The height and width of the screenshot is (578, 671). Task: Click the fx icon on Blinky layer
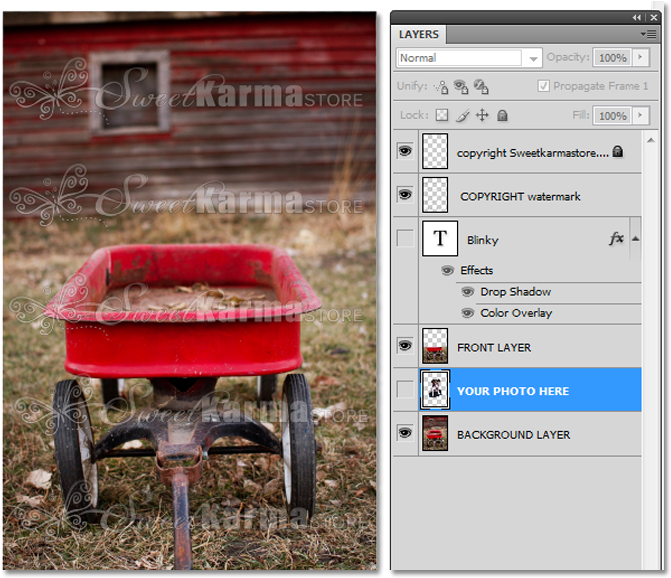point(616,238)
